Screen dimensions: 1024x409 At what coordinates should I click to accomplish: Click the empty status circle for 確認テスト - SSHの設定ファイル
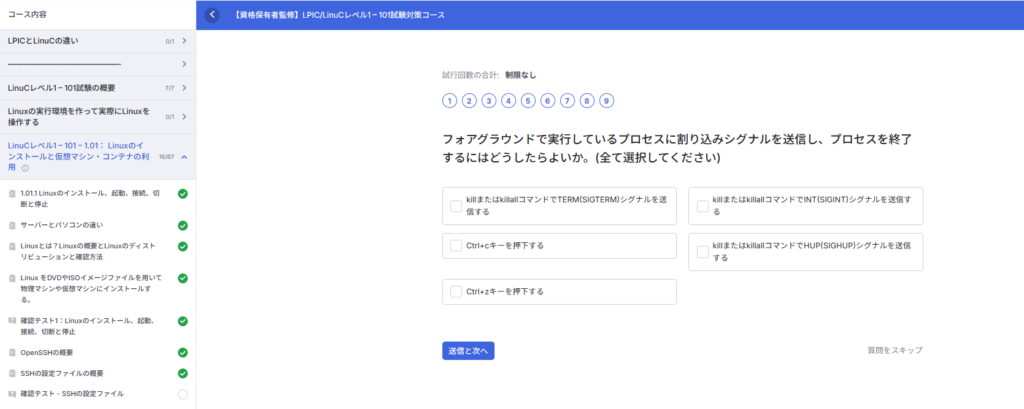[x=183, y=394]
